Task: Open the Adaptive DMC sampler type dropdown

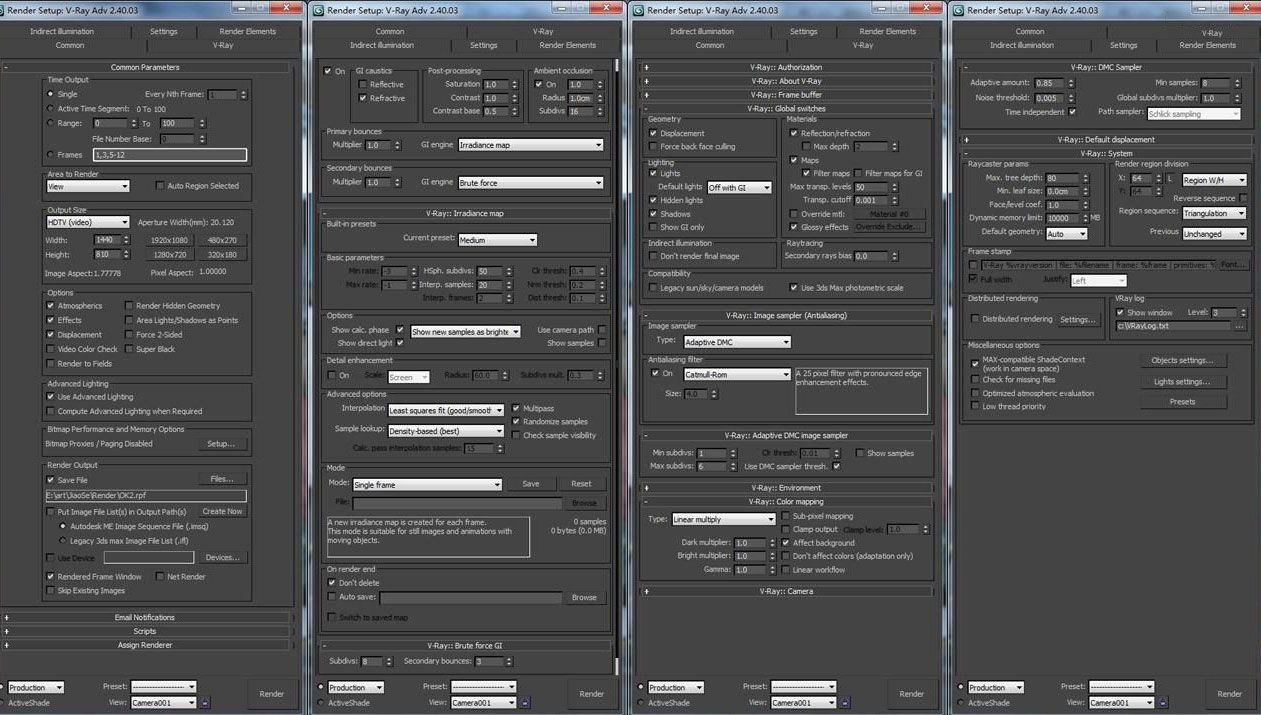Action: (x=738, y=342)
